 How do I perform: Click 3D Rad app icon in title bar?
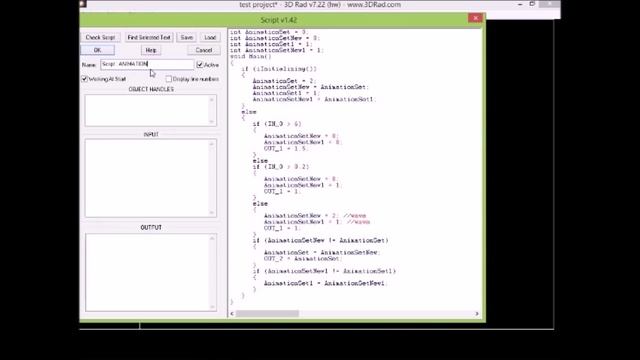pyautogui.click(x=83, y=4)
